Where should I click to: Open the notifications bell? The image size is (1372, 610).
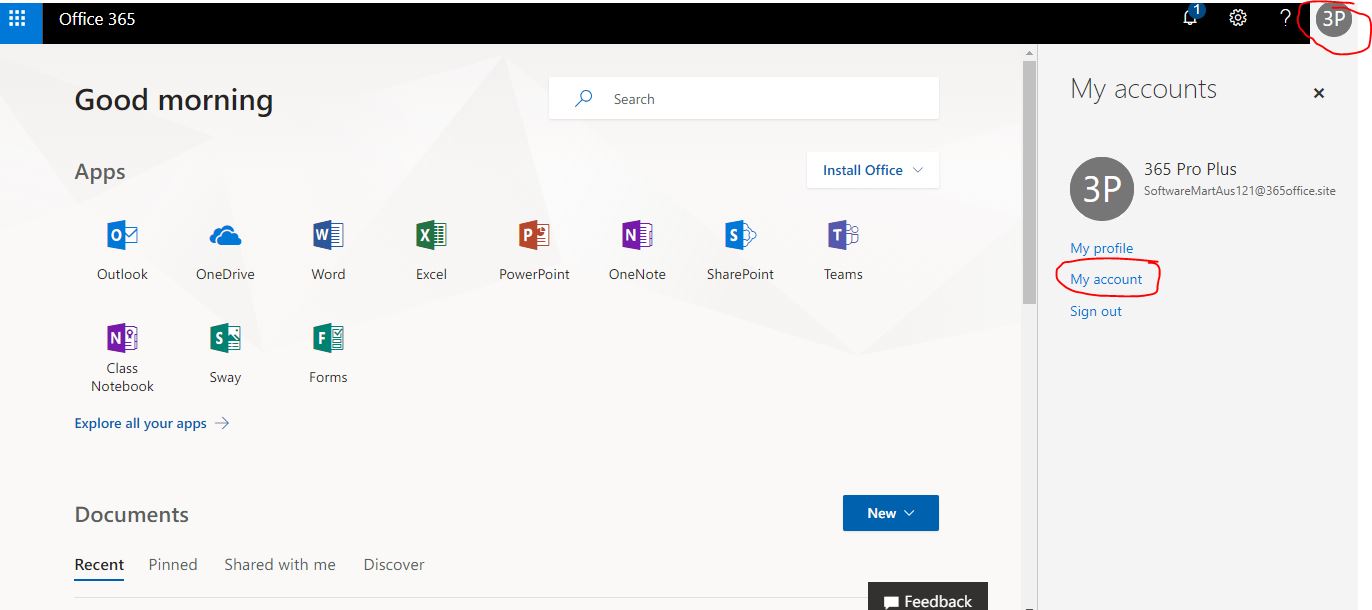[x=1191, y=18]
